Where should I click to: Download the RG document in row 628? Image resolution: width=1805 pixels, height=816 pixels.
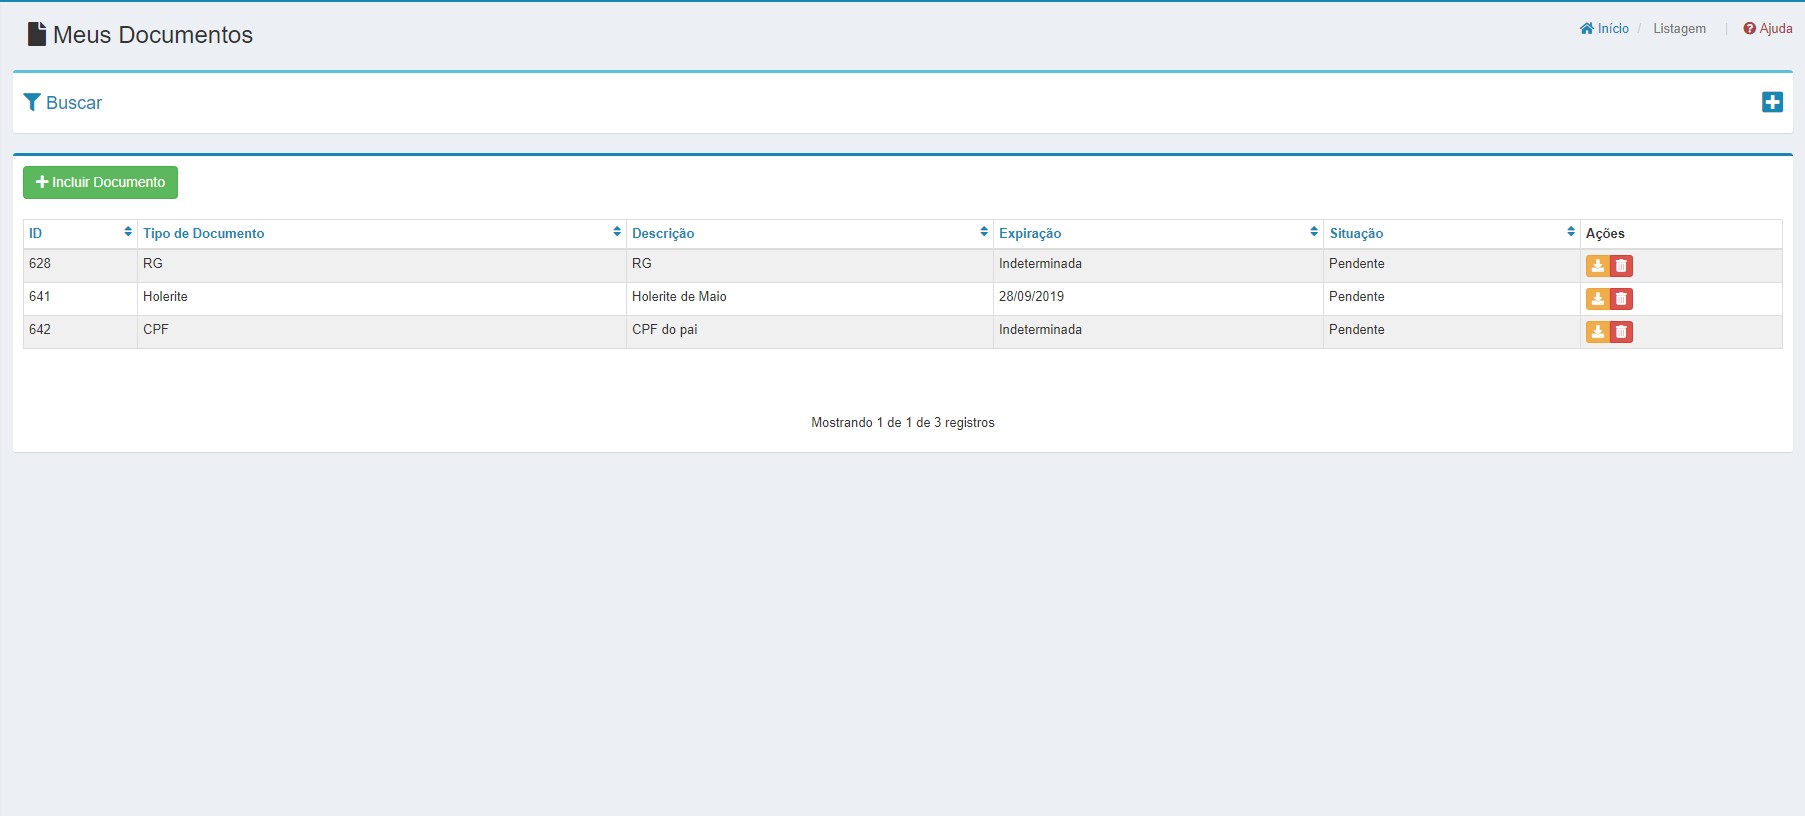[1597, 266]
